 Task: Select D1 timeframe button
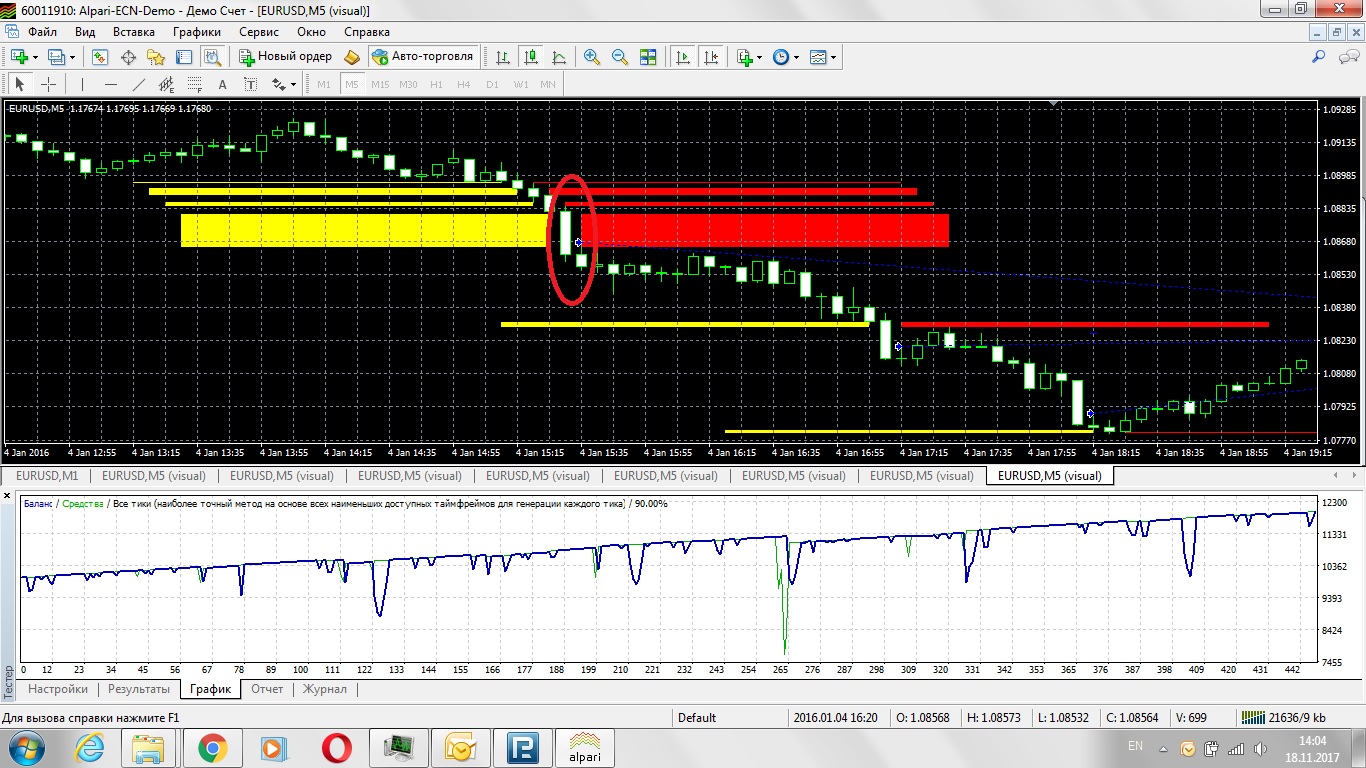(x=492, y=85)
